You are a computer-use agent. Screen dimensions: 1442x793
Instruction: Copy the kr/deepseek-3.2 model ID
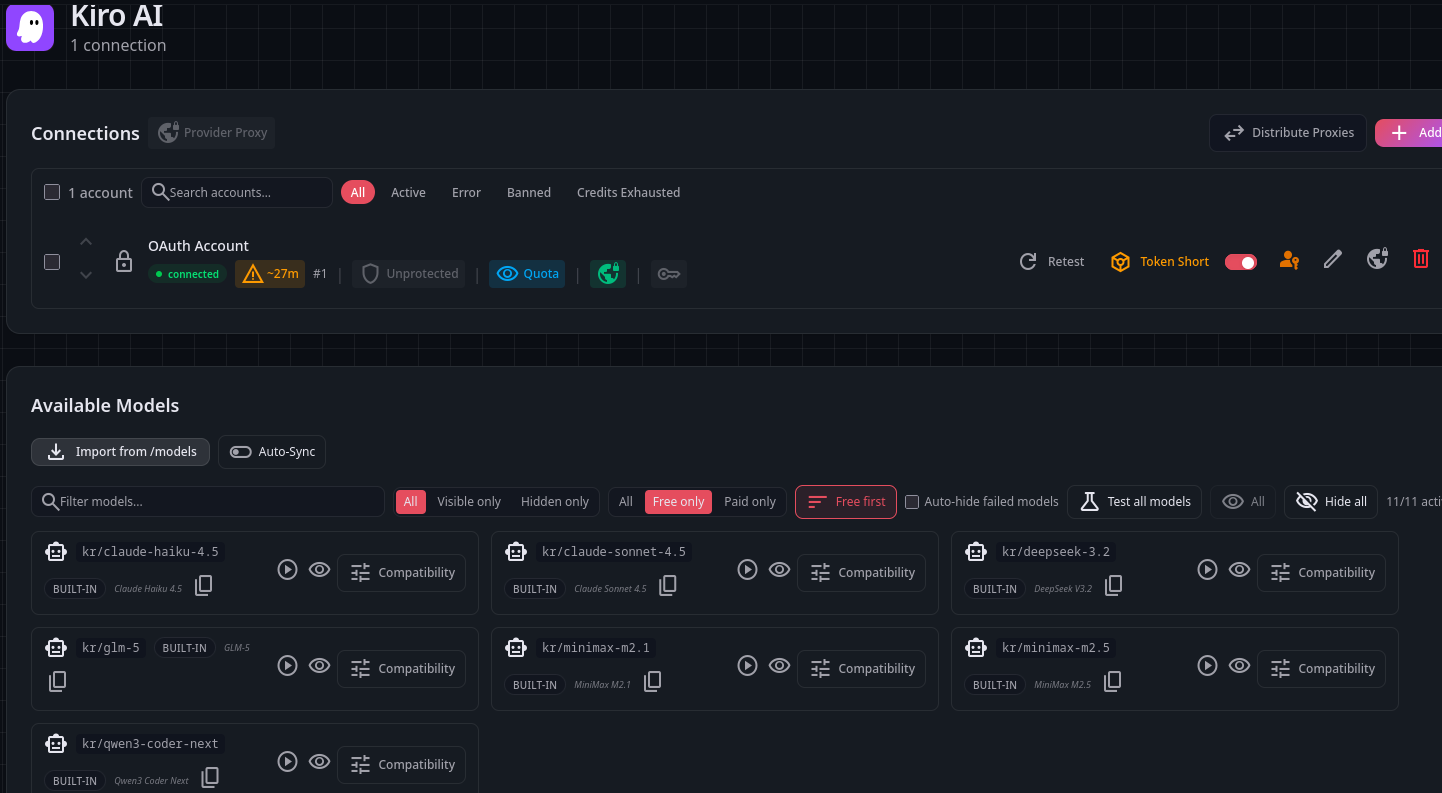pyautogui.click(x=1113, y=585)
